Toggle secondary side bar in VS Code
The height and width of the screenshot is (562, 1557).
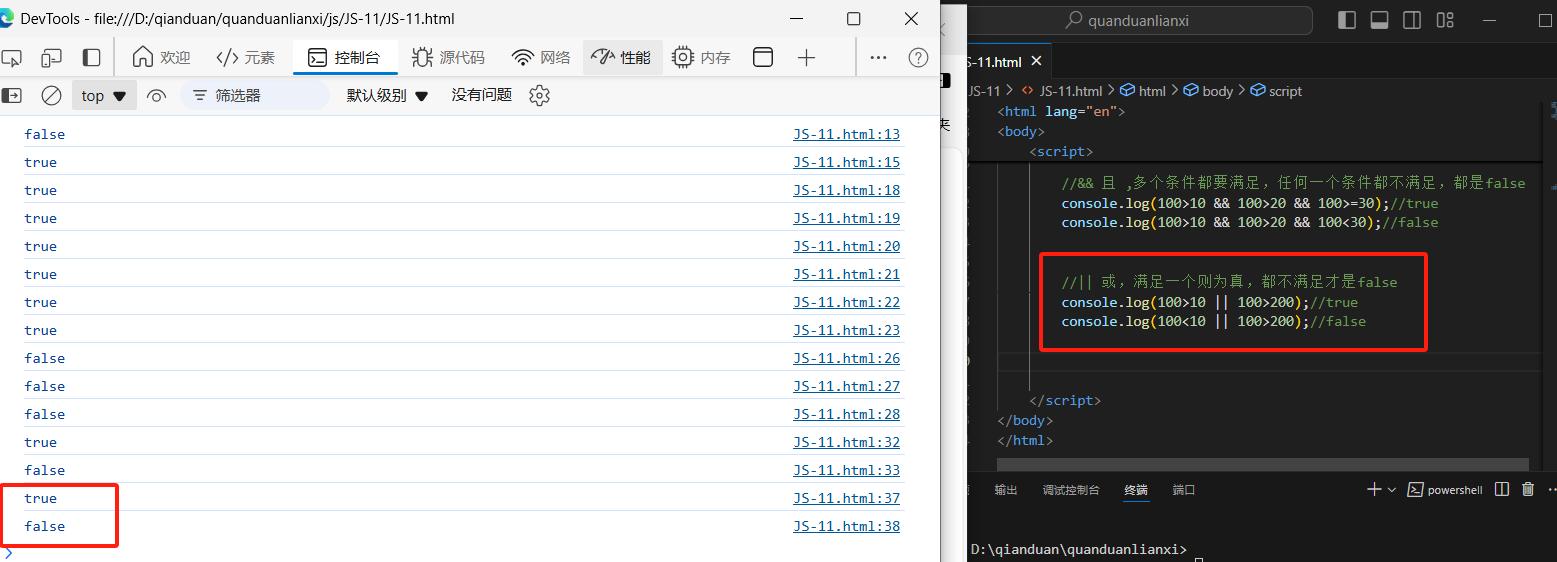(x=1412, y=20)
